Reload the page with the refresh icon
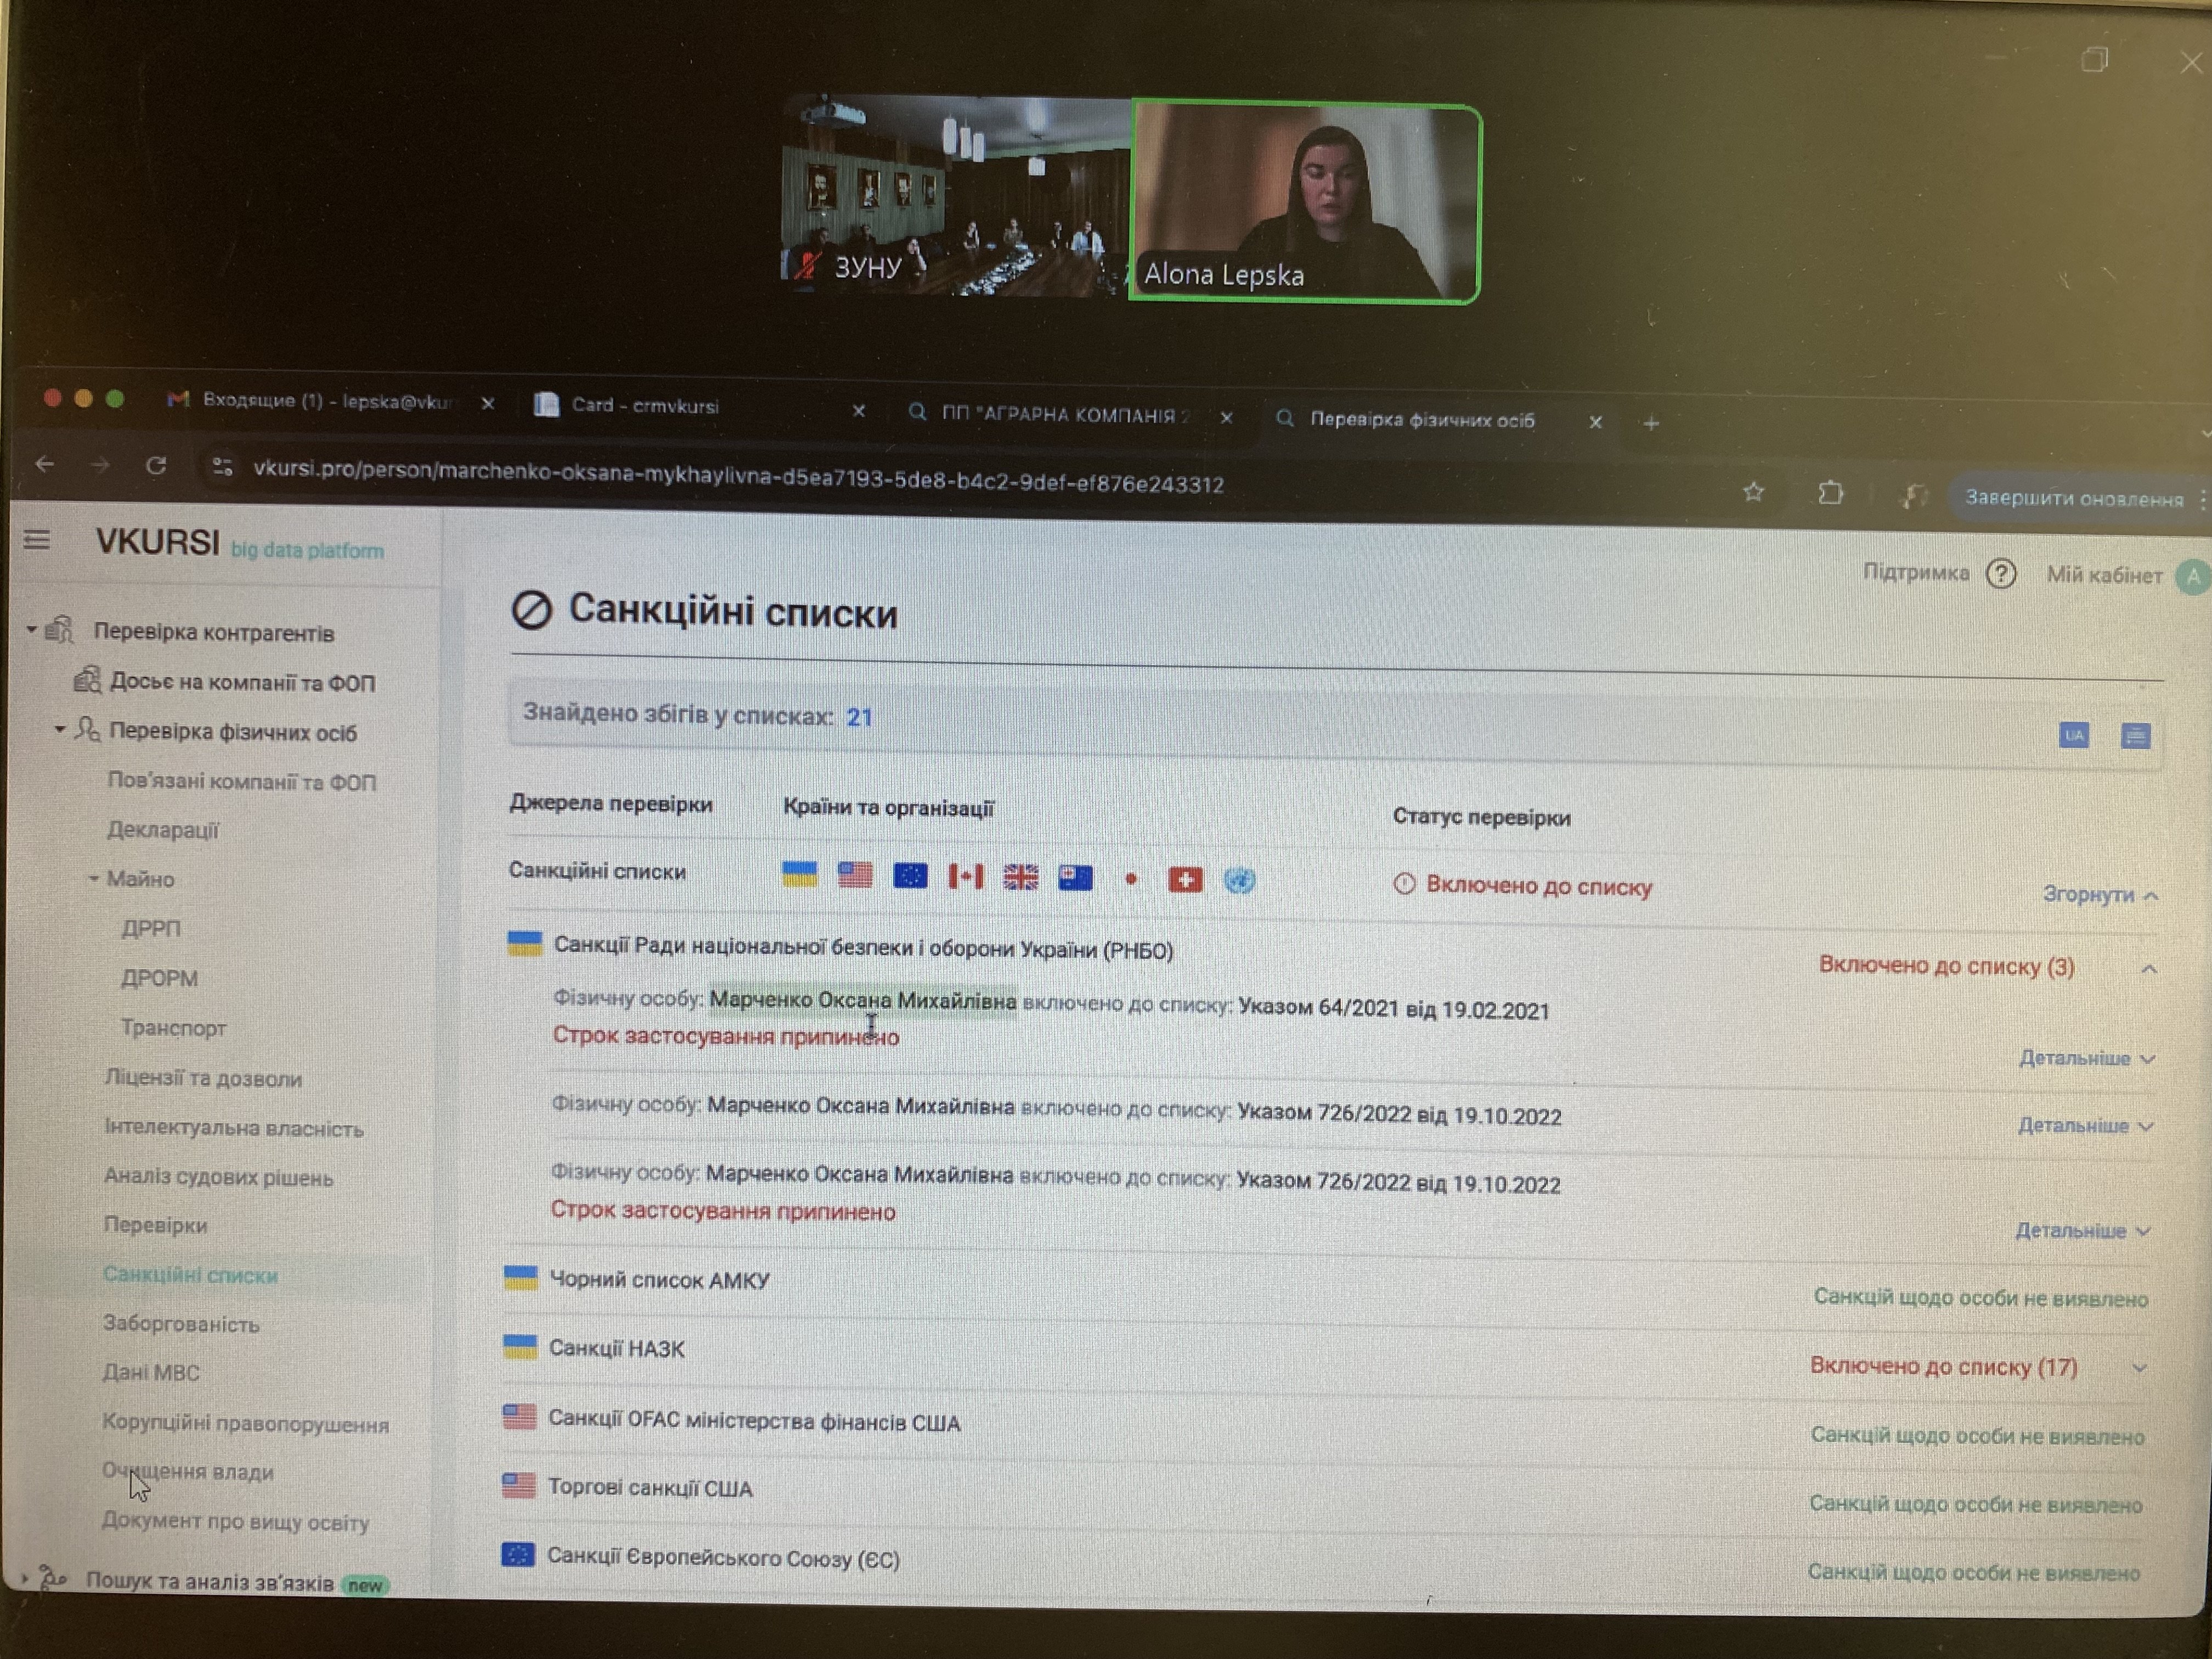Viewport: 2212px width, 1659px height. pos(156,465)
